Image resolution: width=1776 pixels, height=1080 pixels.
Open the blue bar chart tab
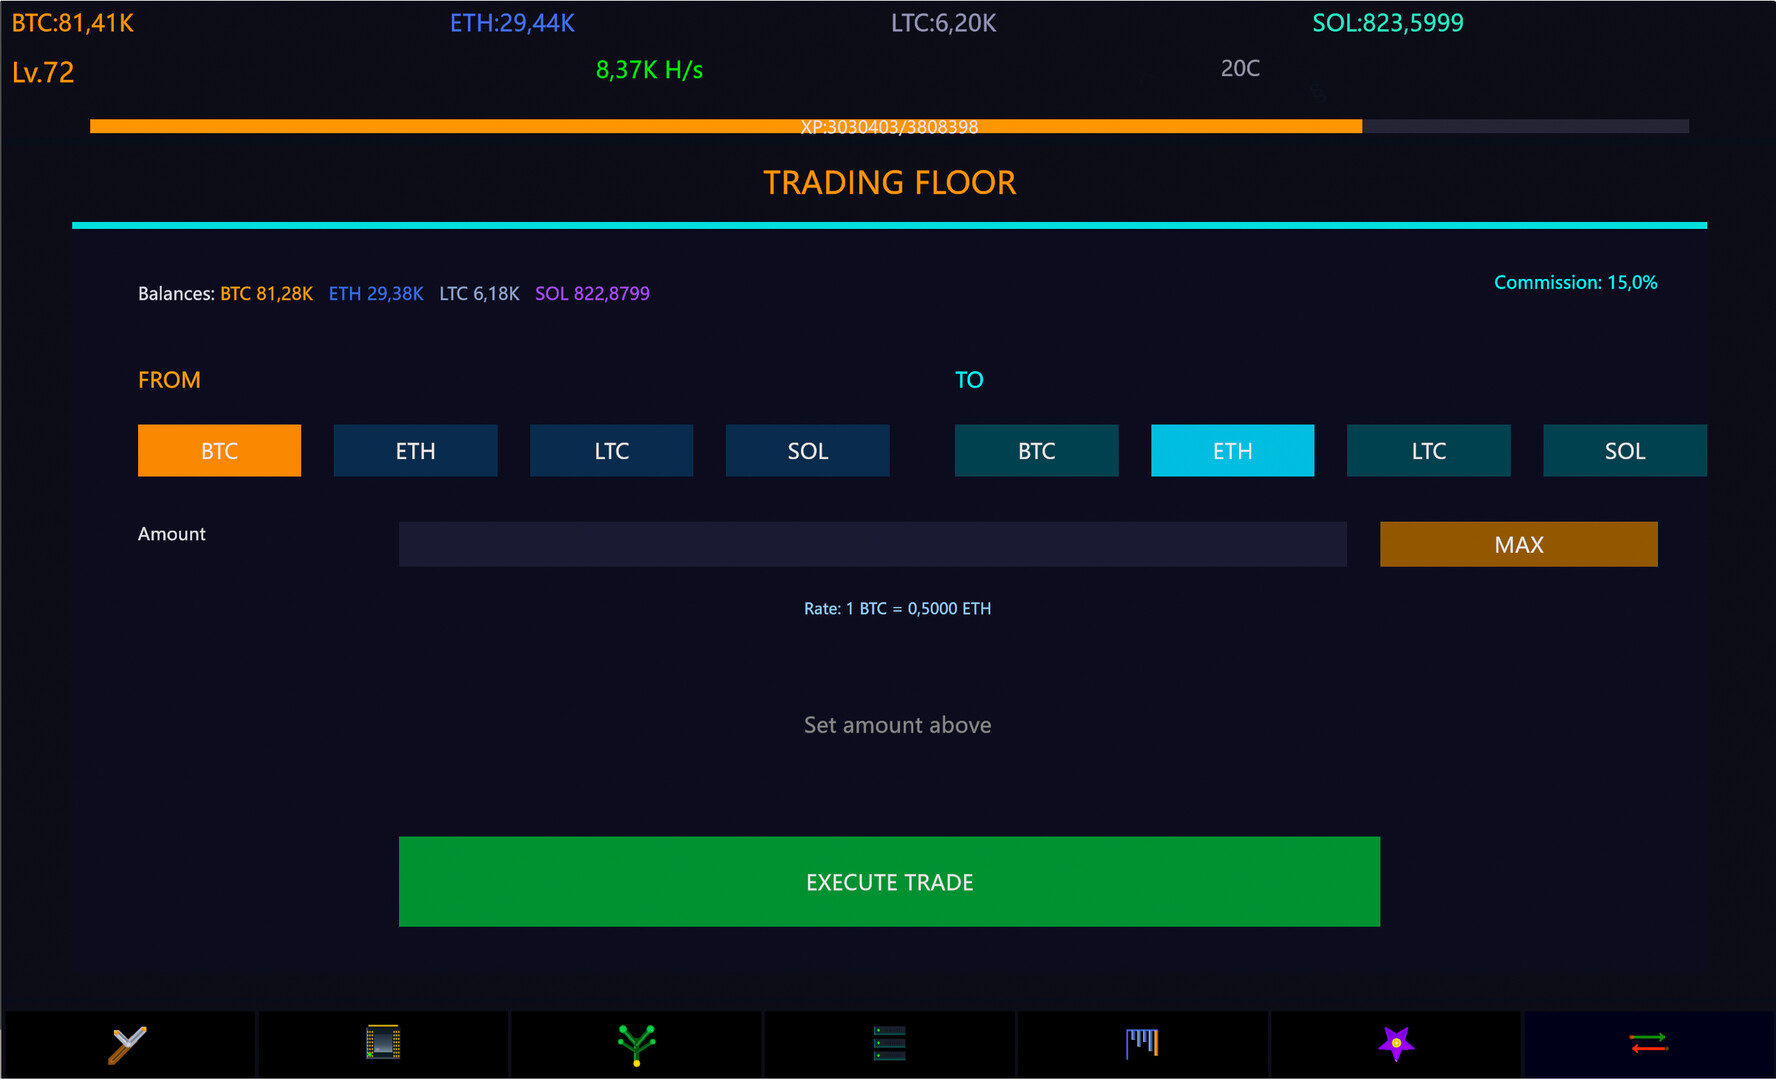coord(1142,1044)
